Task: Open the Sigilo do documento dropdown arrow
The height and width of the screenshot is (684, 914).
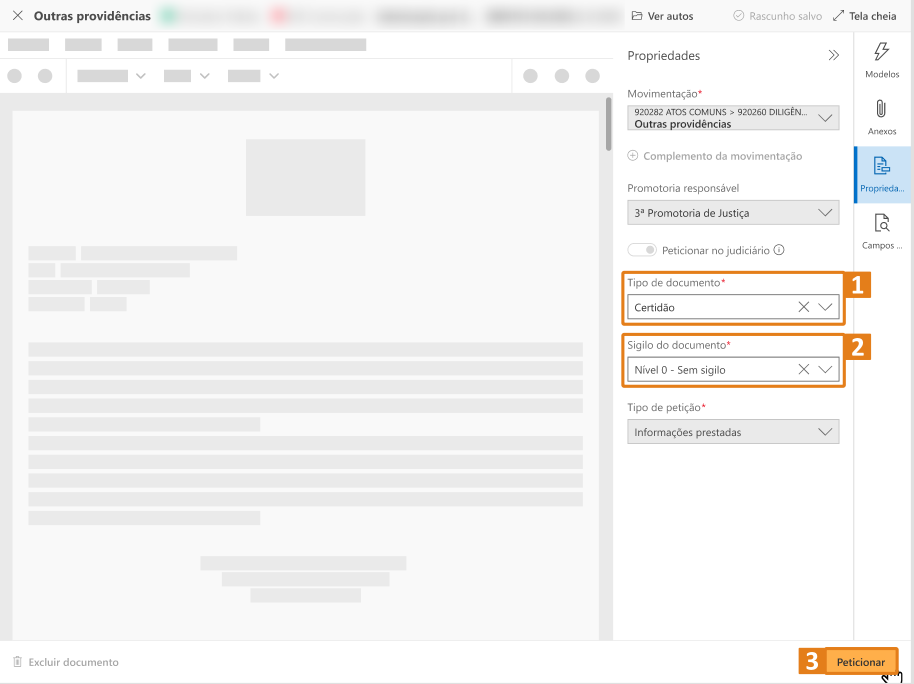Action: click(825, 370)
